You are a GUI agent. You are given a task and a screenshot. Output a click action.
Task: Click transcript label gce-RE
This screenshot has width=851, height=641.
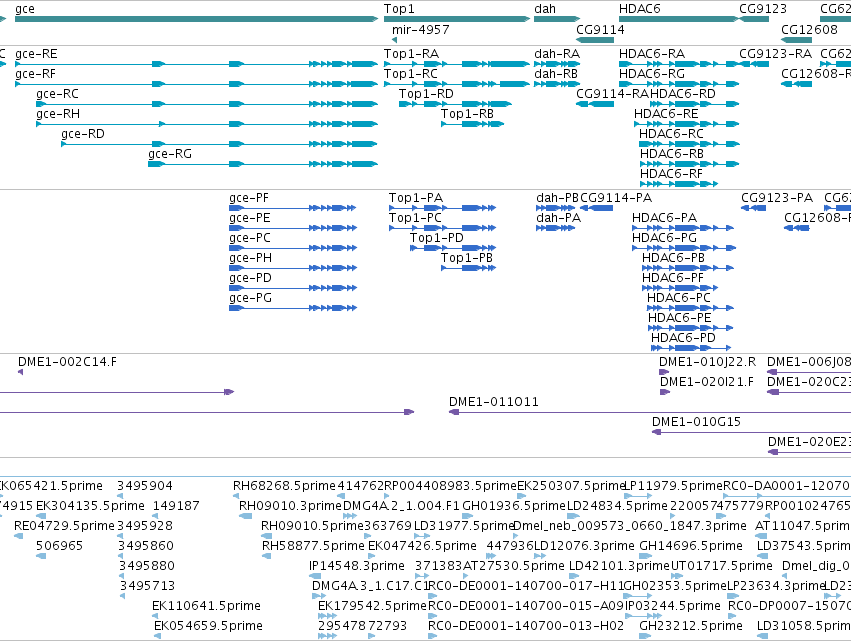pos(36,54)
